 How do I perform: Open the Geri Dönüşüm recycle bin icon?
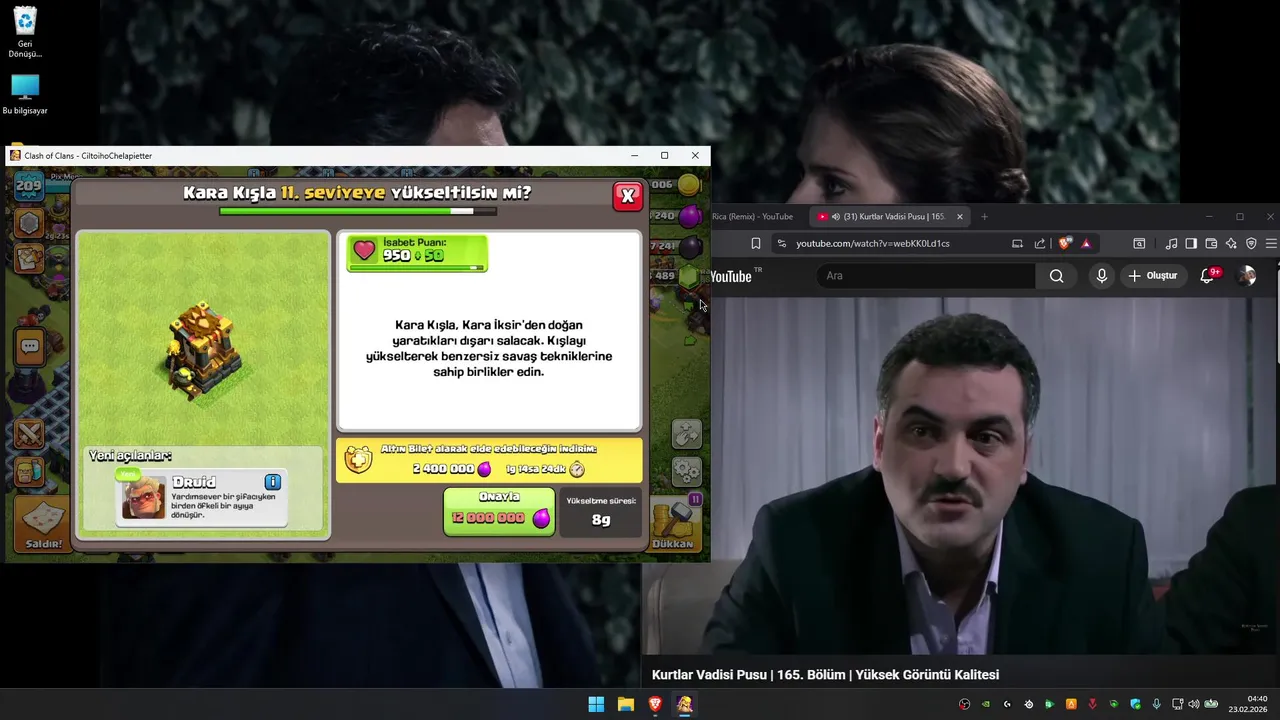click(25, 32)
